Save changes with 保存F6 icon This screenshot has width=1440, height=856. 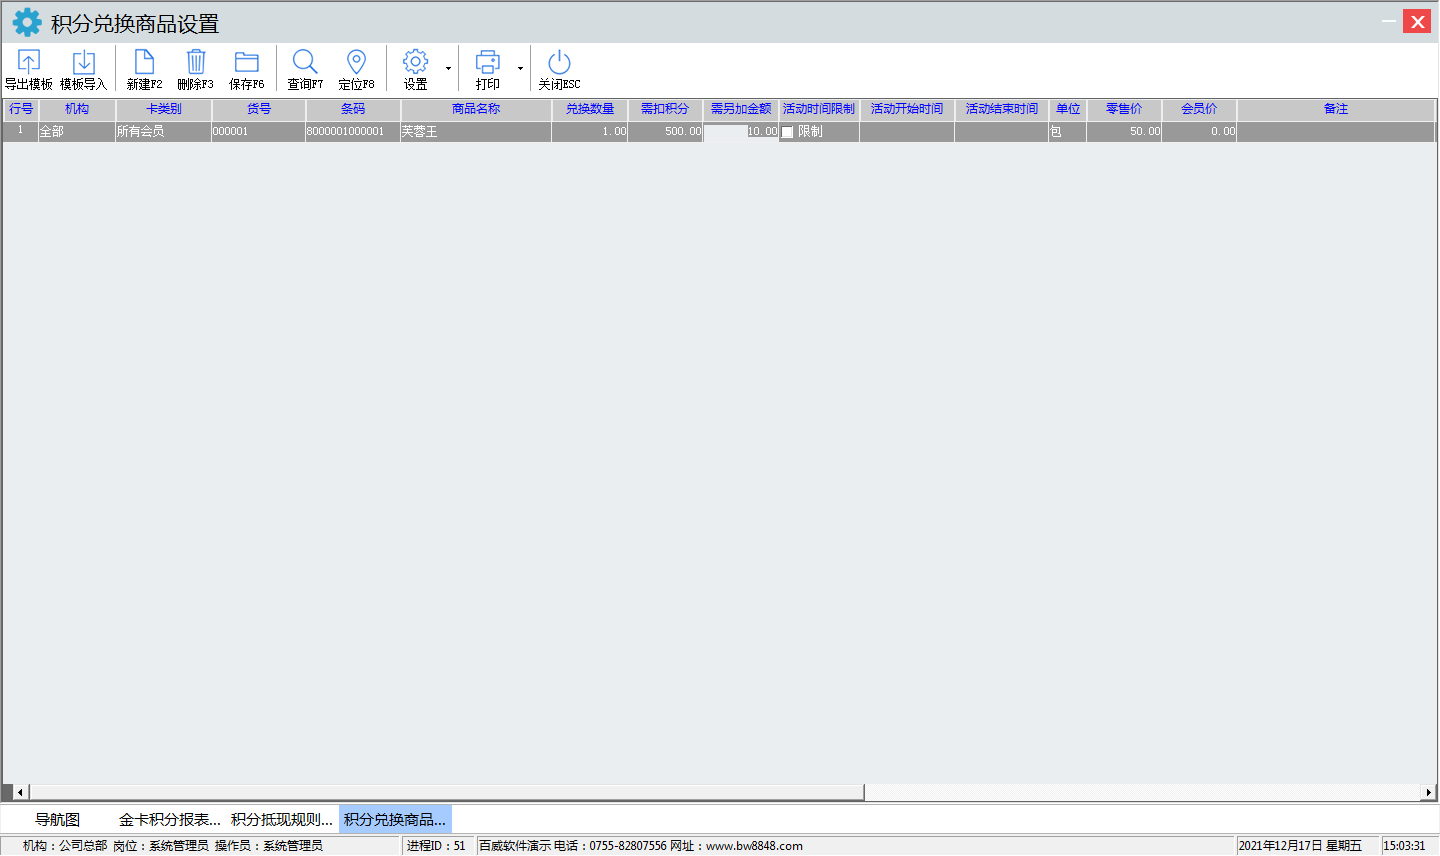pyautogui.click(x=246, y=62)
